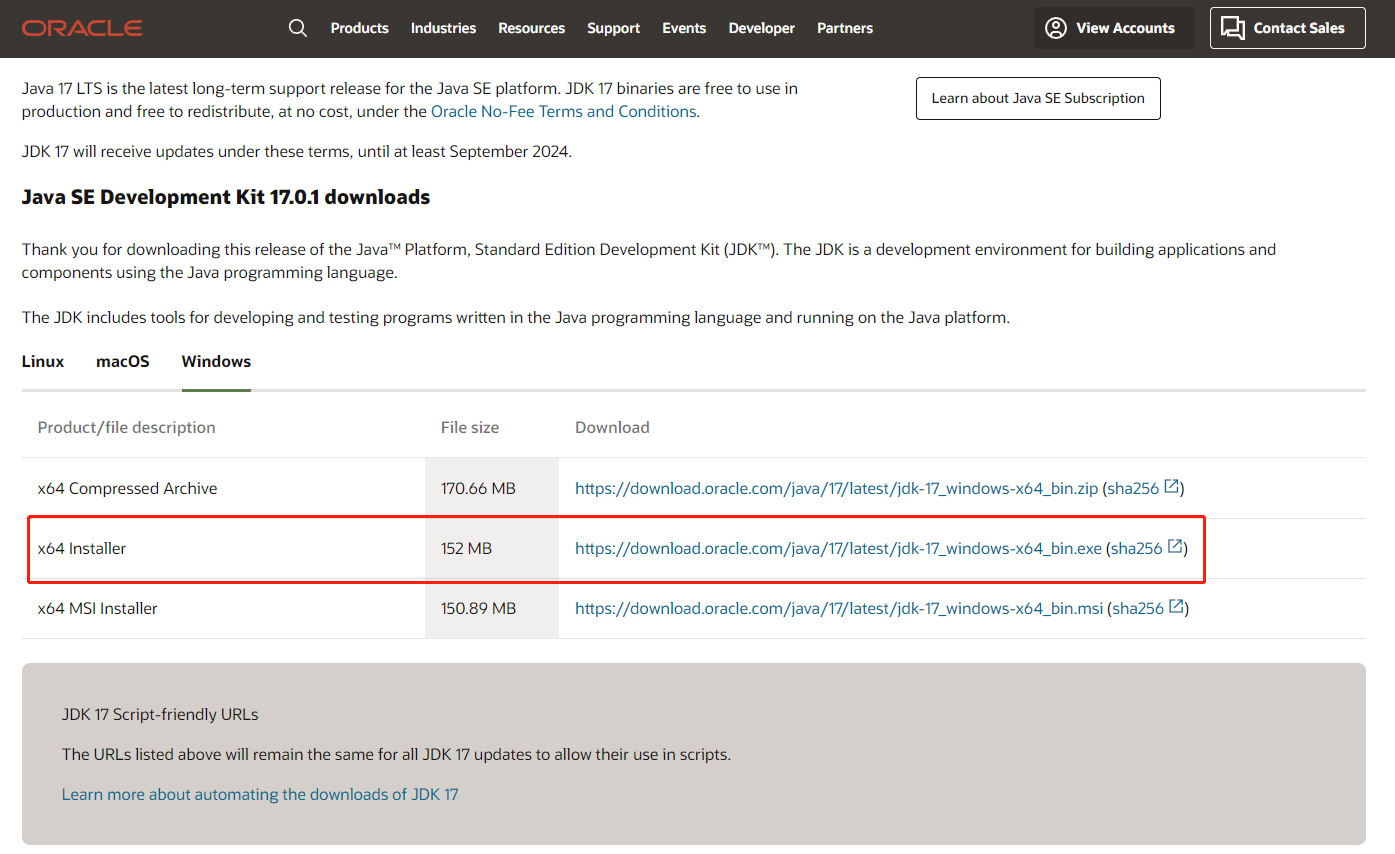Open the Developer menu

click(x=761, y=28)
